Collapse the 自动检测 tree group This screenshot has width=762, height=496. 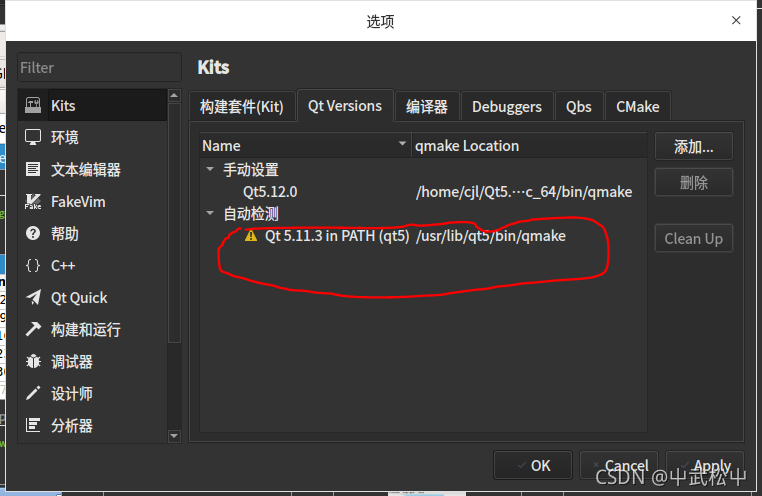click(210, 213)
